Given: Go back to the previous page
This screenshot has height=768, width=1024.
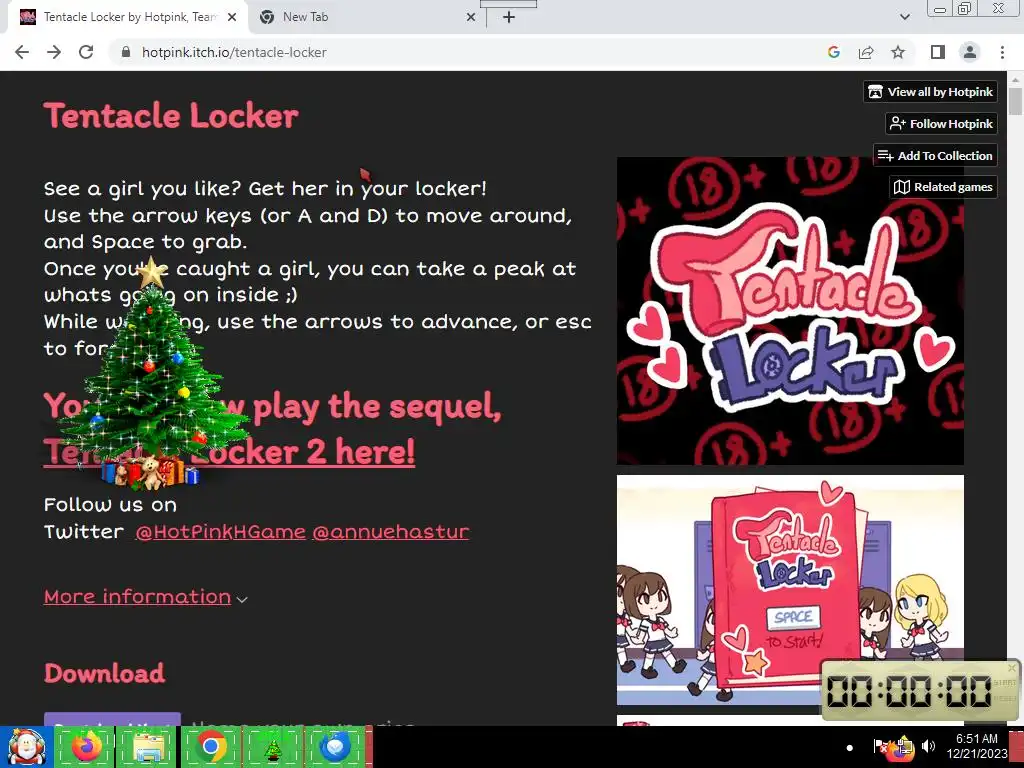Looking at the screenshot, I should point(22,52).
